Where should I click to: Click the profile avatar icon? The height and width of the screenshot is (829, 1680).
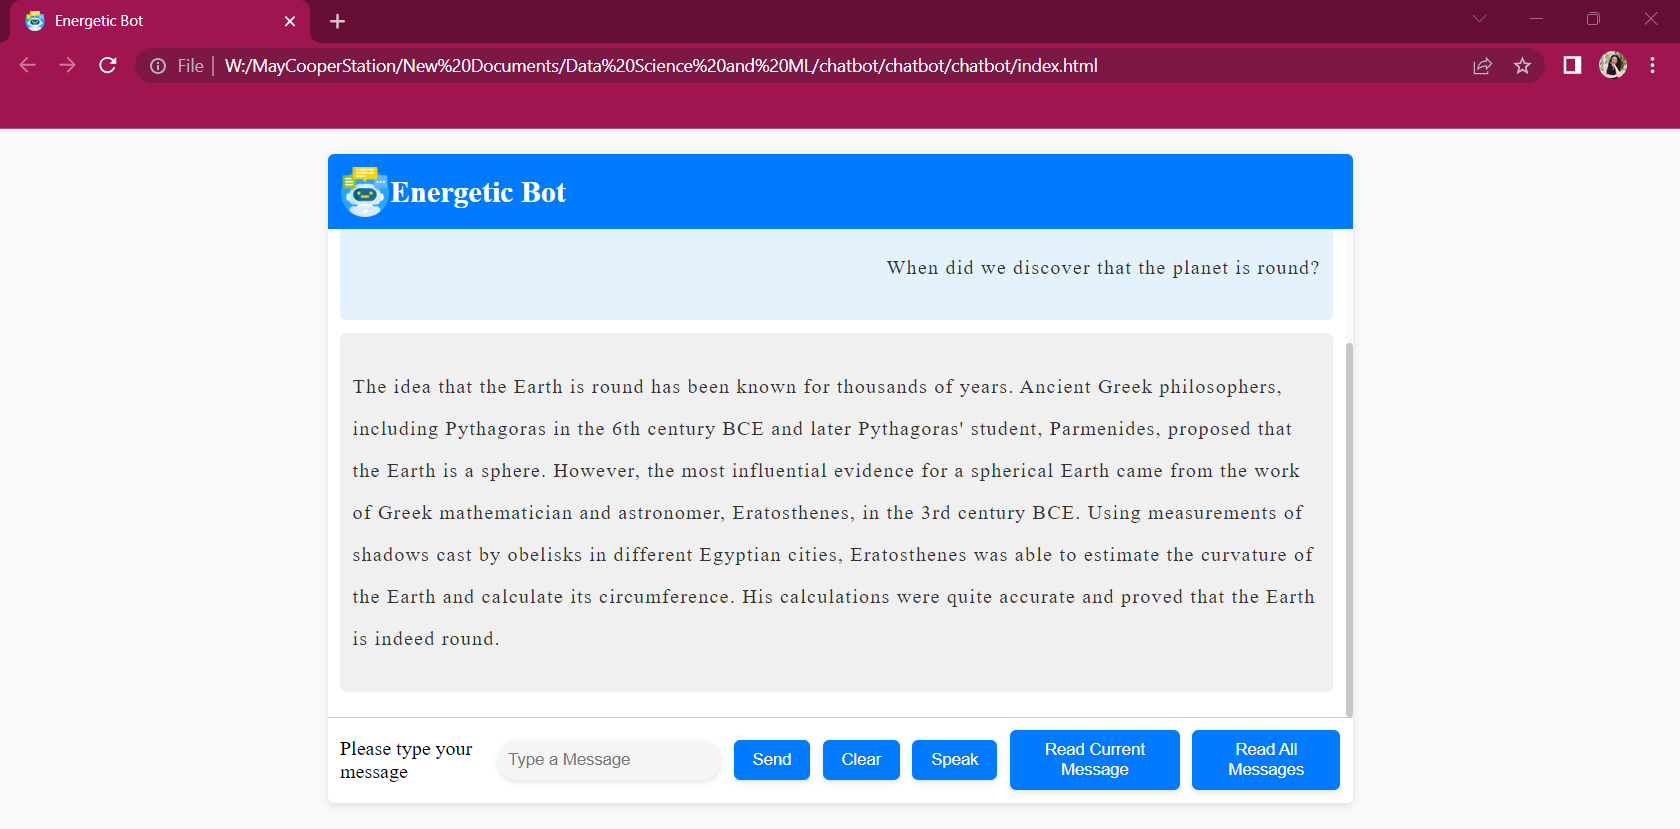(1612, 65)
